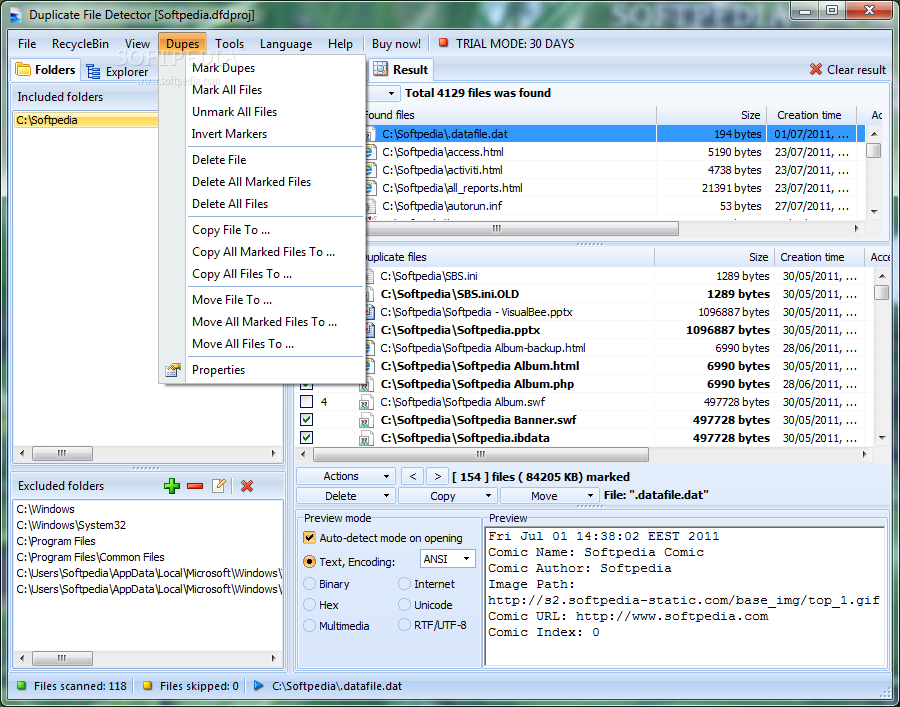900x707 pixels.
Task: Select the C:\Softpedia\.datafile.dat row
Action: click(614, 134)
